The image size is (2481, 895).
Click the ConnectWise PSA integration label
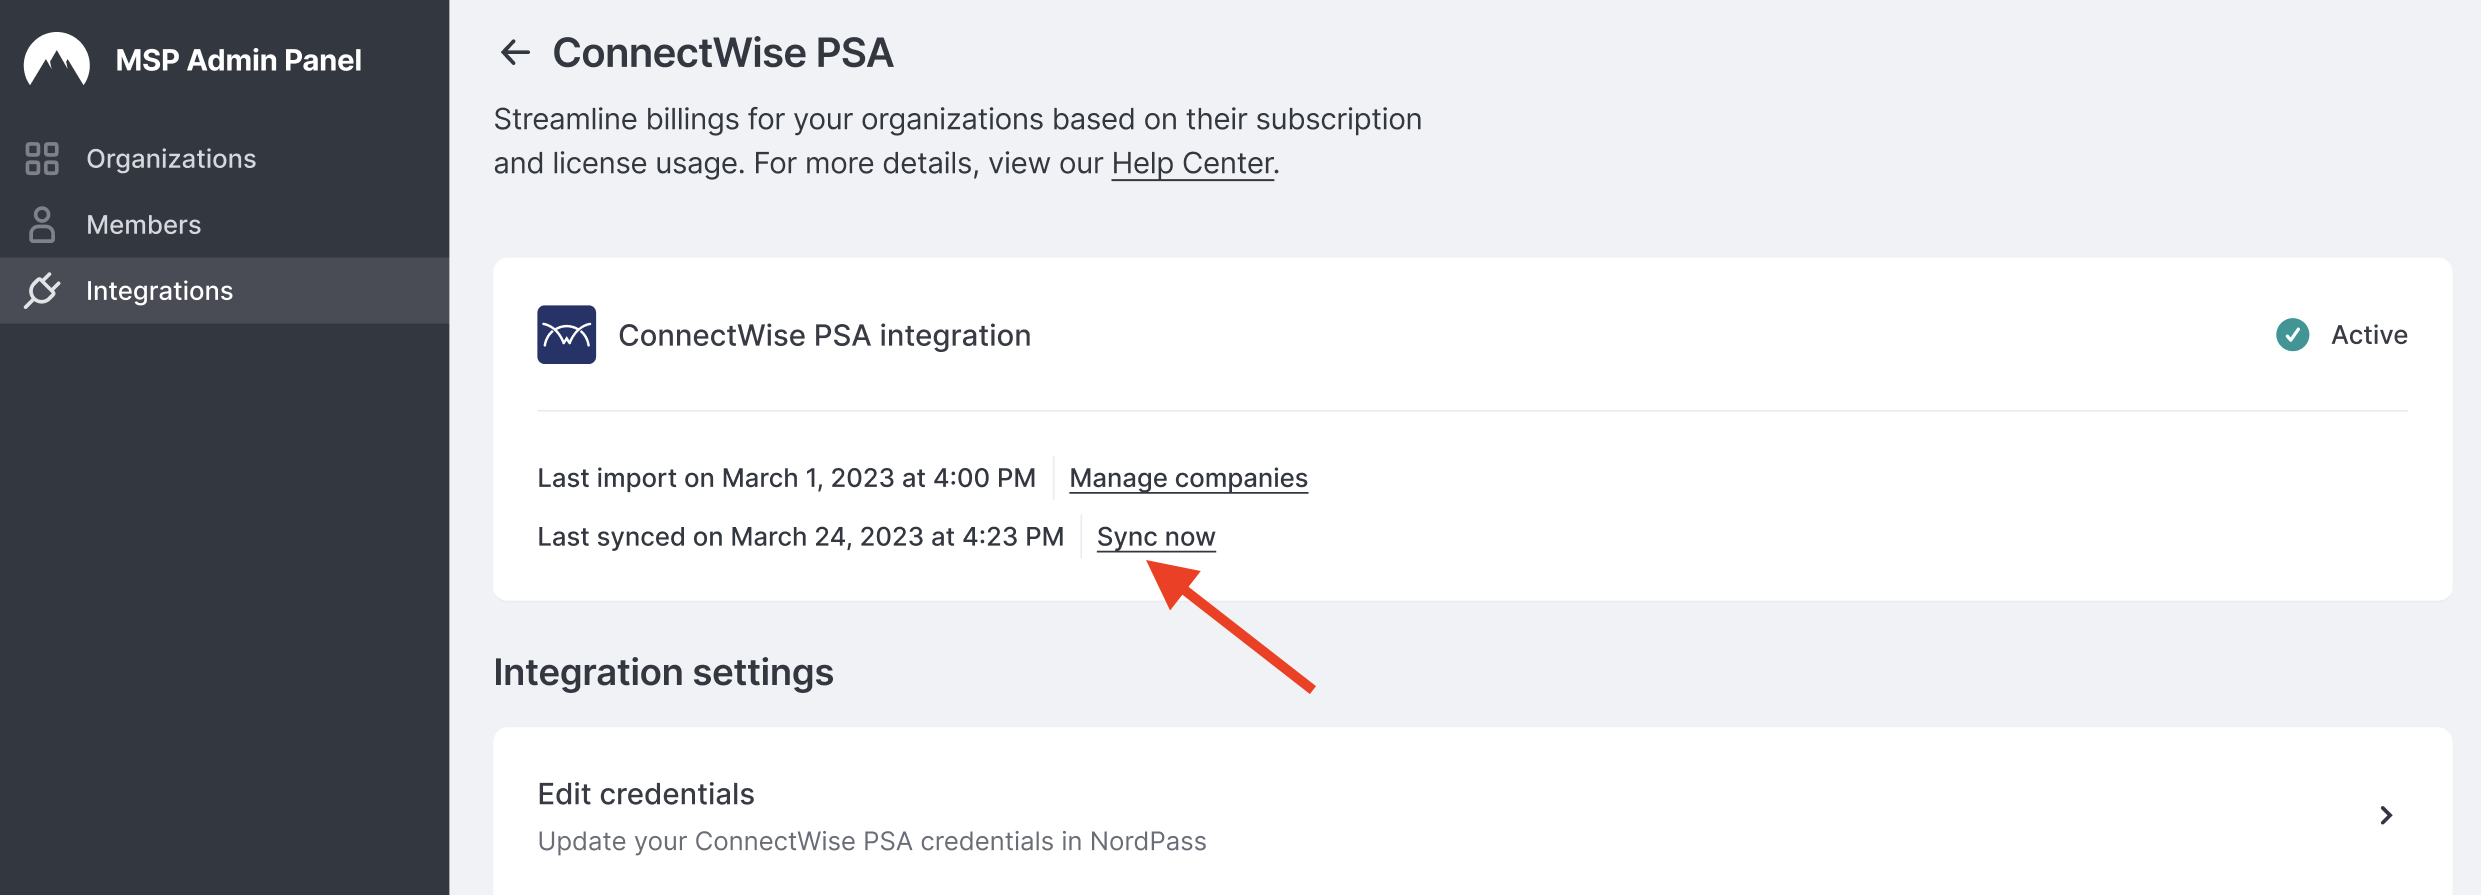click(x=824, y=336)
